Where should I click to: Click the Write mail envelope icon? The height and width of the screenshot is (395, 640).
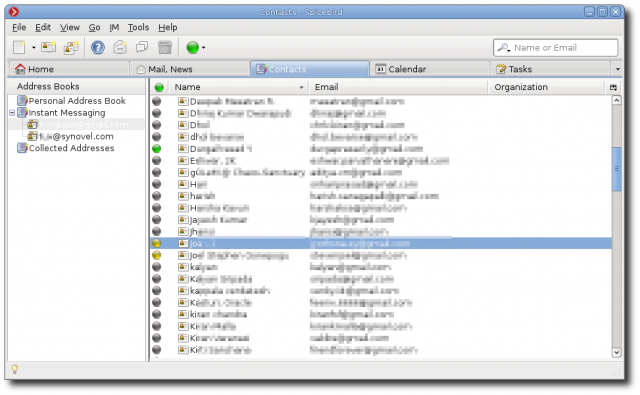coord(120,47)
